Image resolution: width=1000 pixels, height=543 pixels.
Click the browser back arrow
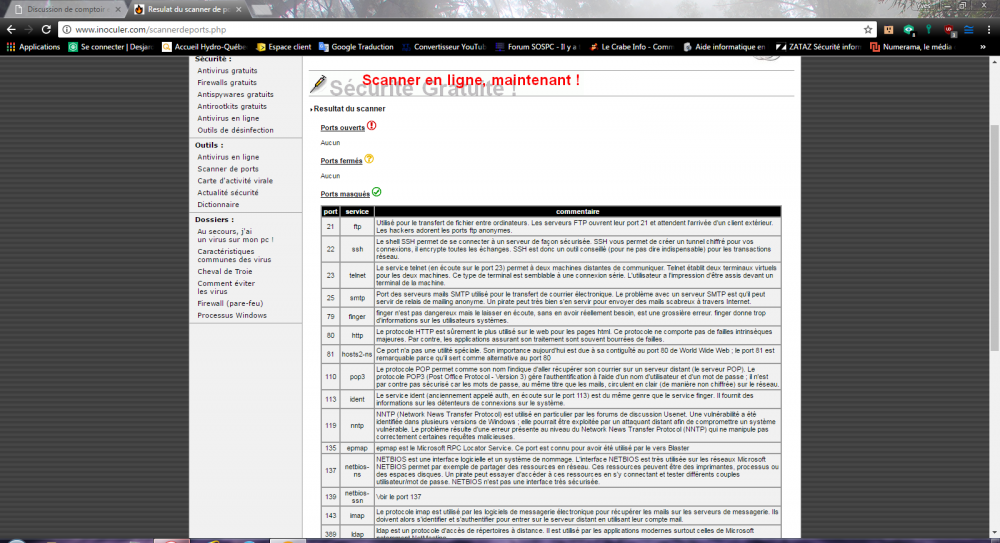tap(11, 29)
